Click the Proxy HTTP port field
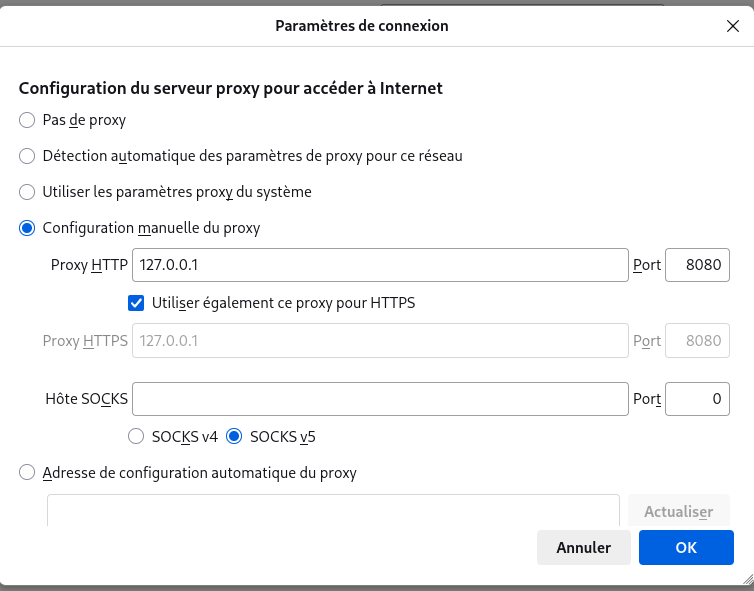 click(x=697, y=265)
